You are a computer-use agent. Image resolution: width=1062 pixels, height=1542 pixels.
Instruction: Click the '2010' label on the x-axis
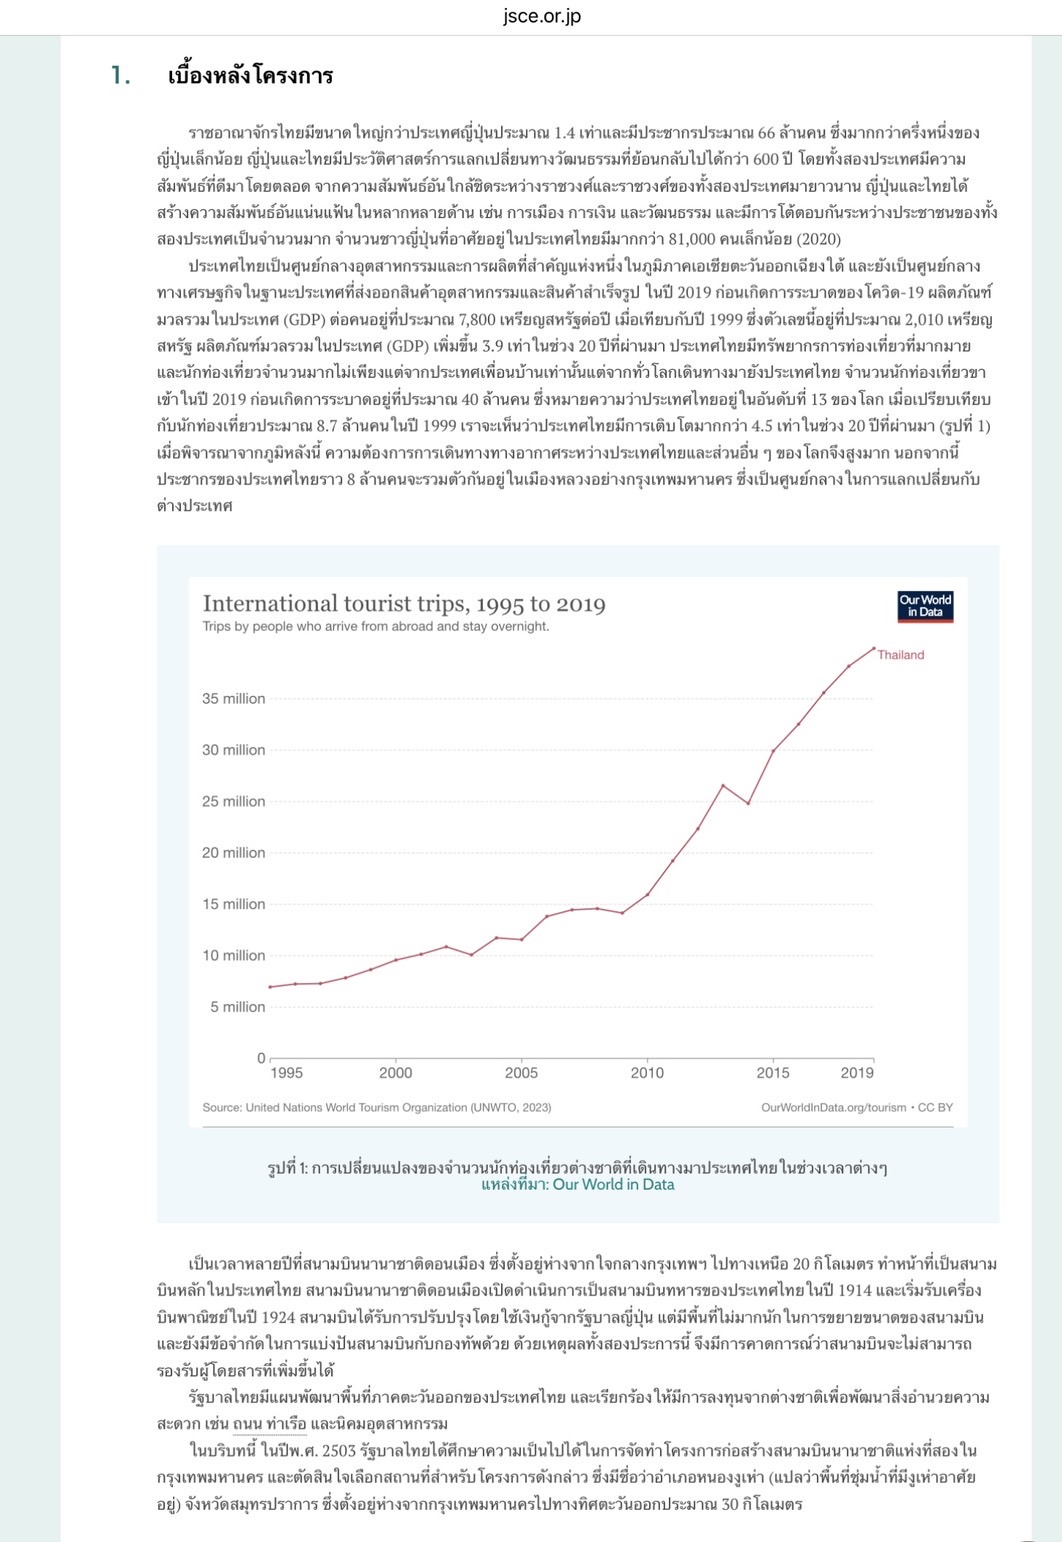click(x=647, y=1073)
